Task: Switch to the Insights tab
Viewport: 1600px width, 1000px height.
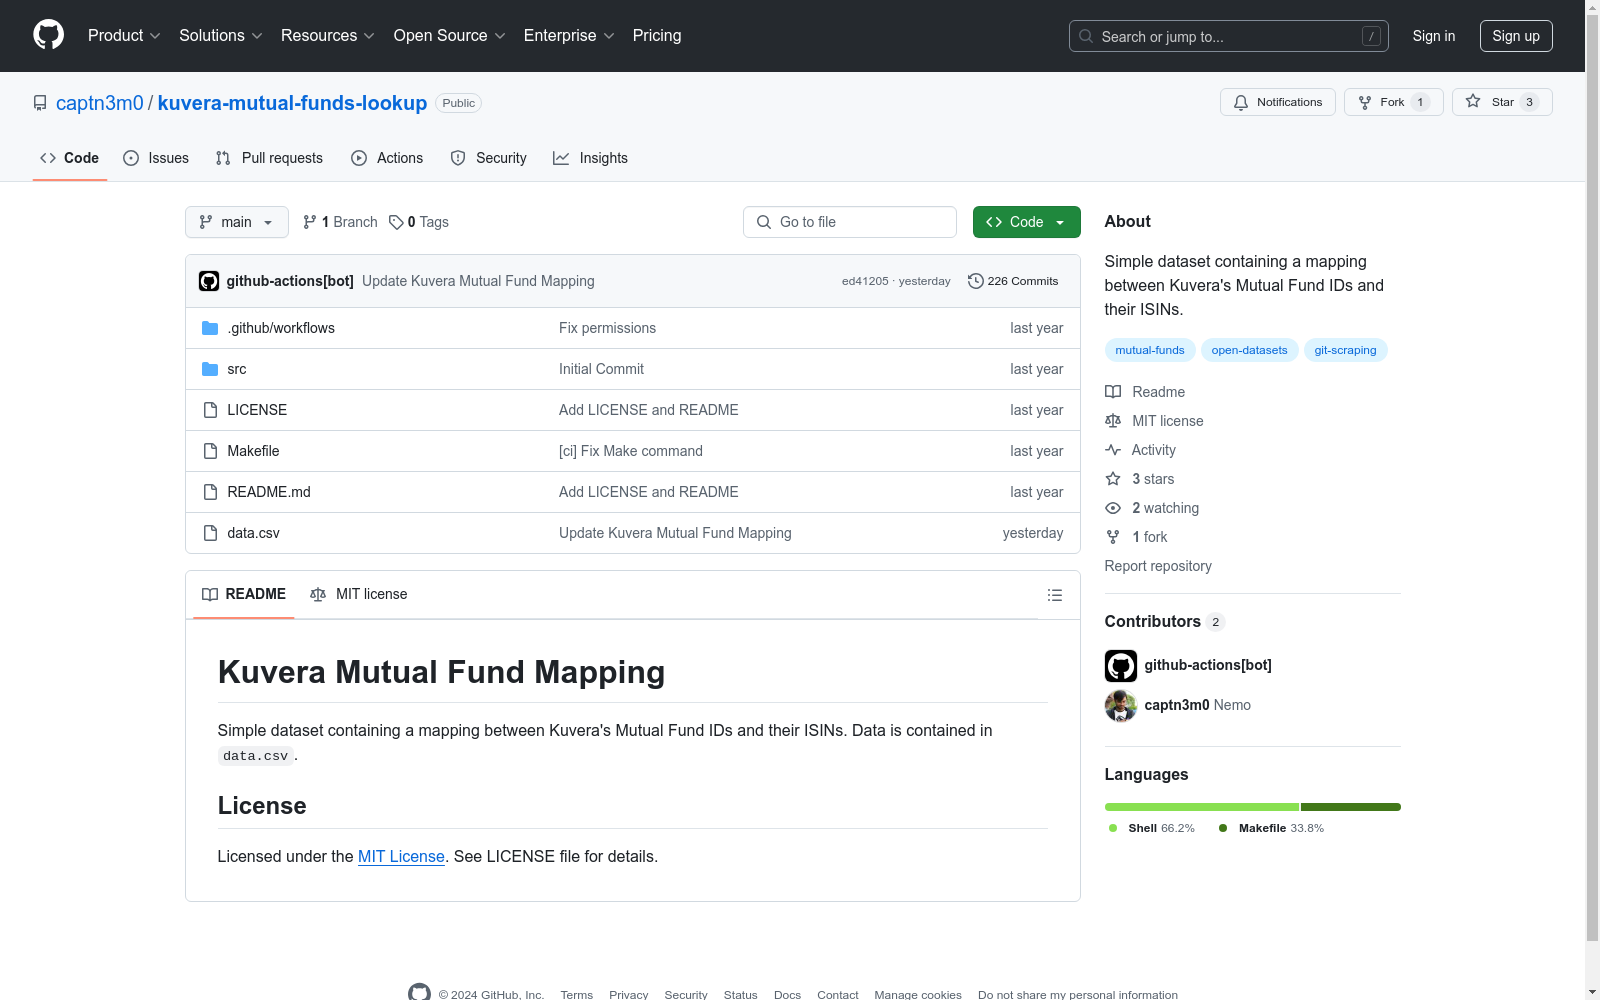Action: (x=590, y=158)
